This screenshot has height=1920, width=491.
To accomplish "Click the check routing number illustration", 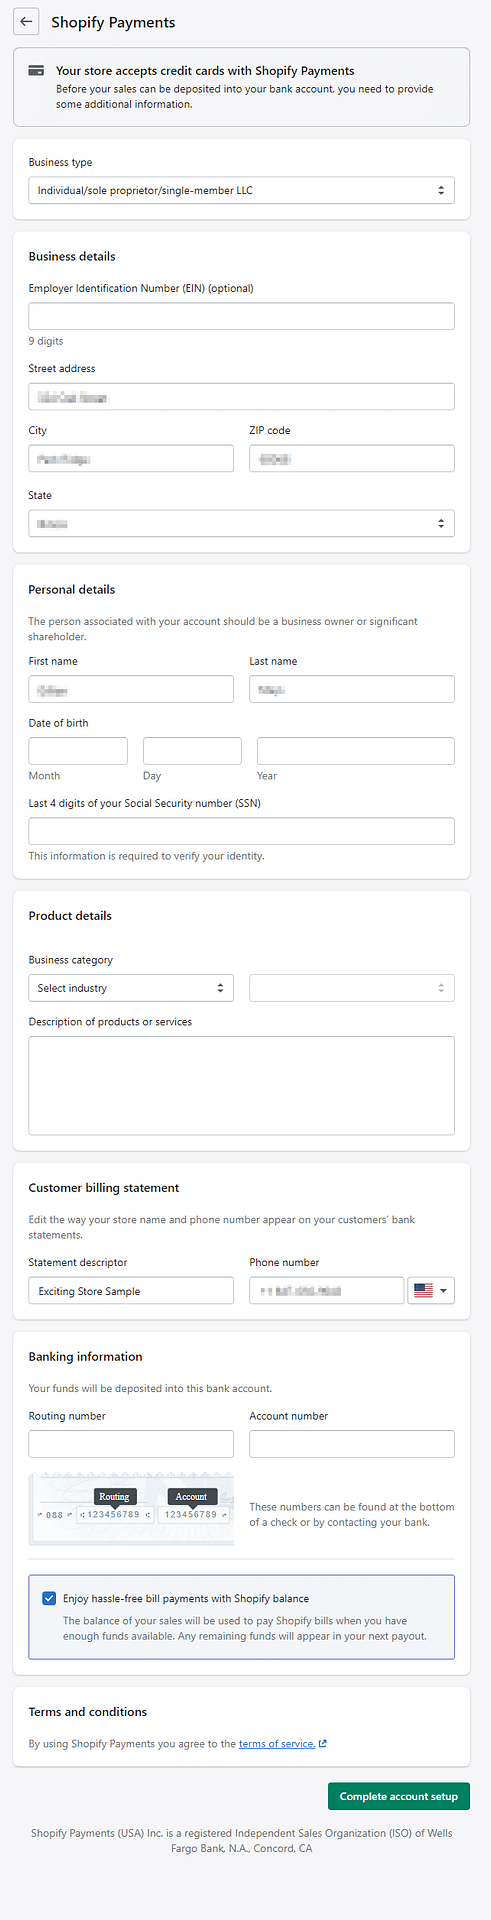I will click(131, 1507).
